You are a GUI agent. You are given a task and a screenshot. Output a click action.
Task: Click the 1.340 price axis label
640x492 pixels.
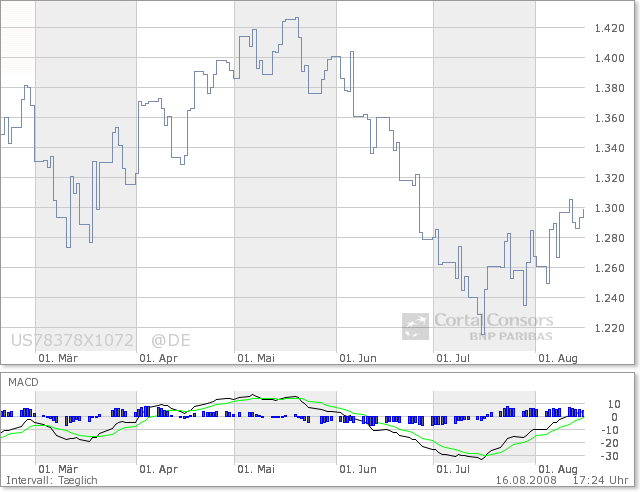(610, 148)
